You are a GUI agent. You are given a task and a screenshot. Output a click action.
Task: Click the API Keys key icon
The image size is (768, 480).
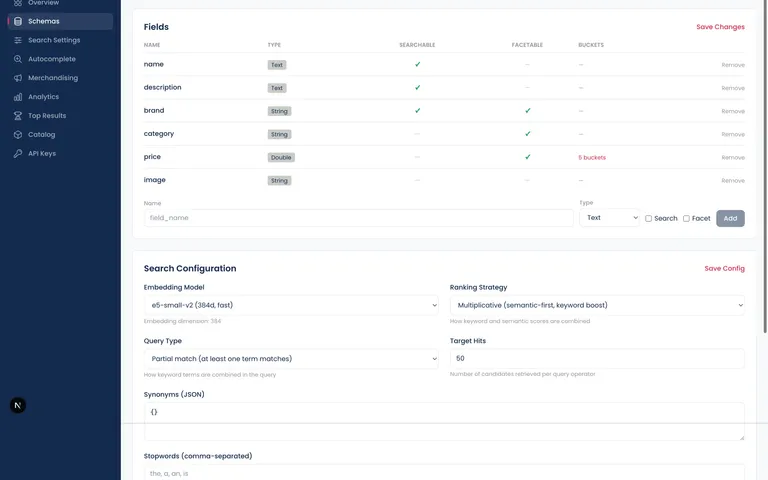(x=18, y=153)
